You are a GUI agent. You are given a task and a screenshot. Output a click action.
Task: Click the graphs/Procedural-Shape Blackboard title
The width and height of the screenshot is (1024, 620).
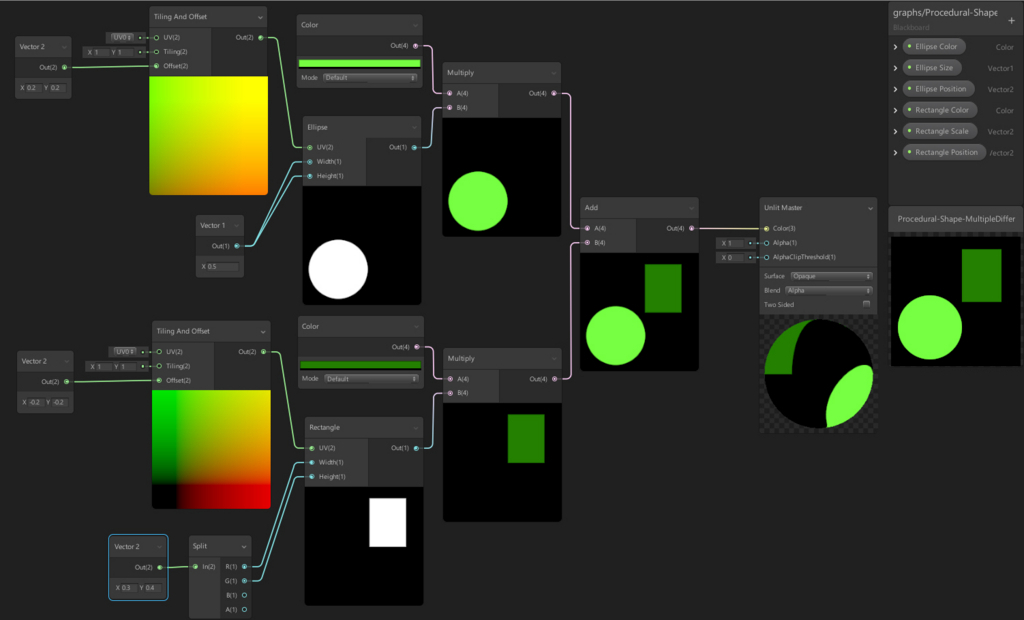pos(945,12)
